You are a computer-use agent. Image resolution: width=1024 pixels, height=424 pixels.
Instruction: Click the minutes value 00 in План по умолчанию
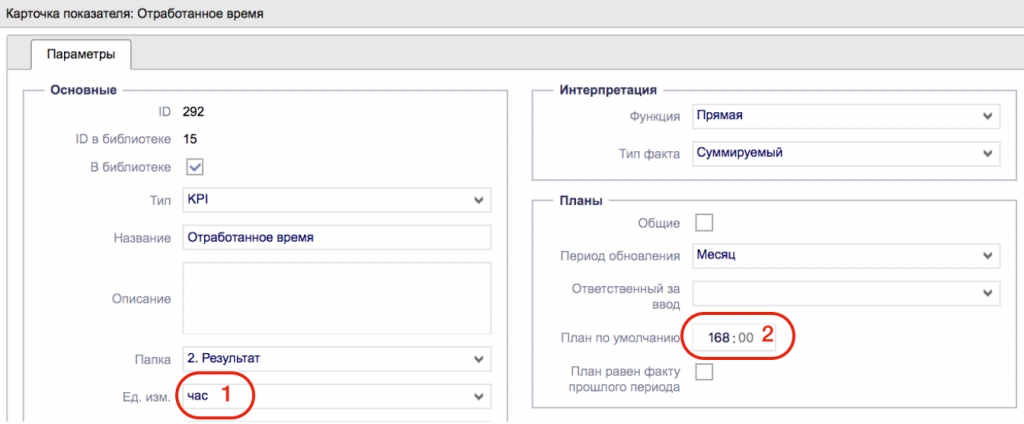(x=745, y=338)
